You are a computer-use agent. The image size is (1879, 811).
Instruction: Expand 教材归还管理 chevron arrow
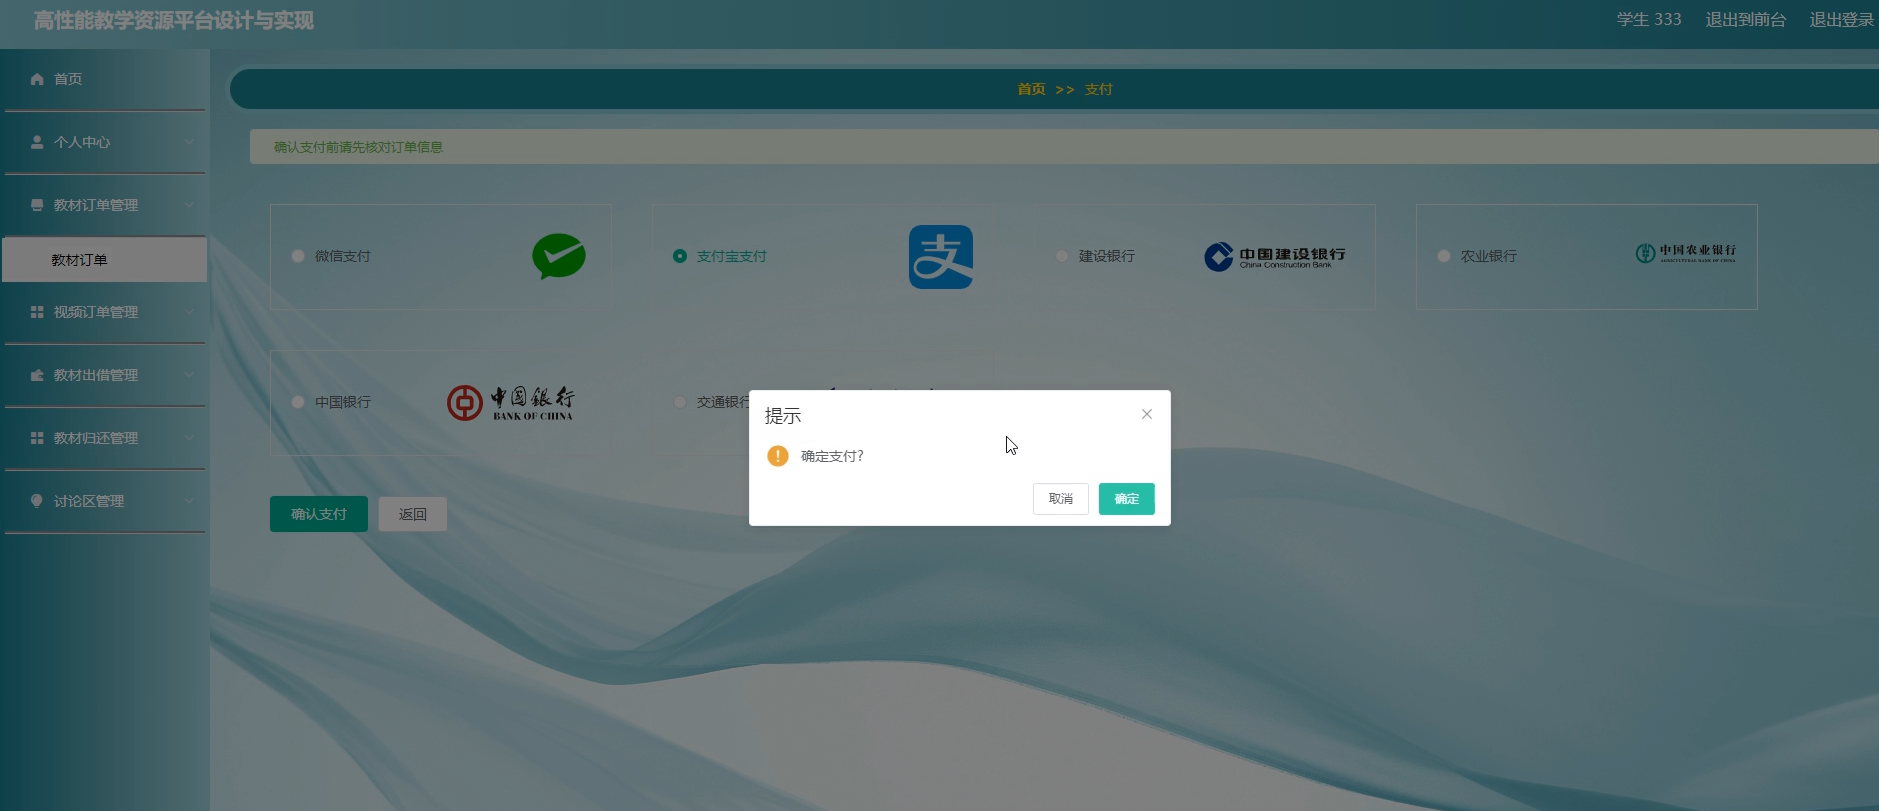[x=189, y=438]
